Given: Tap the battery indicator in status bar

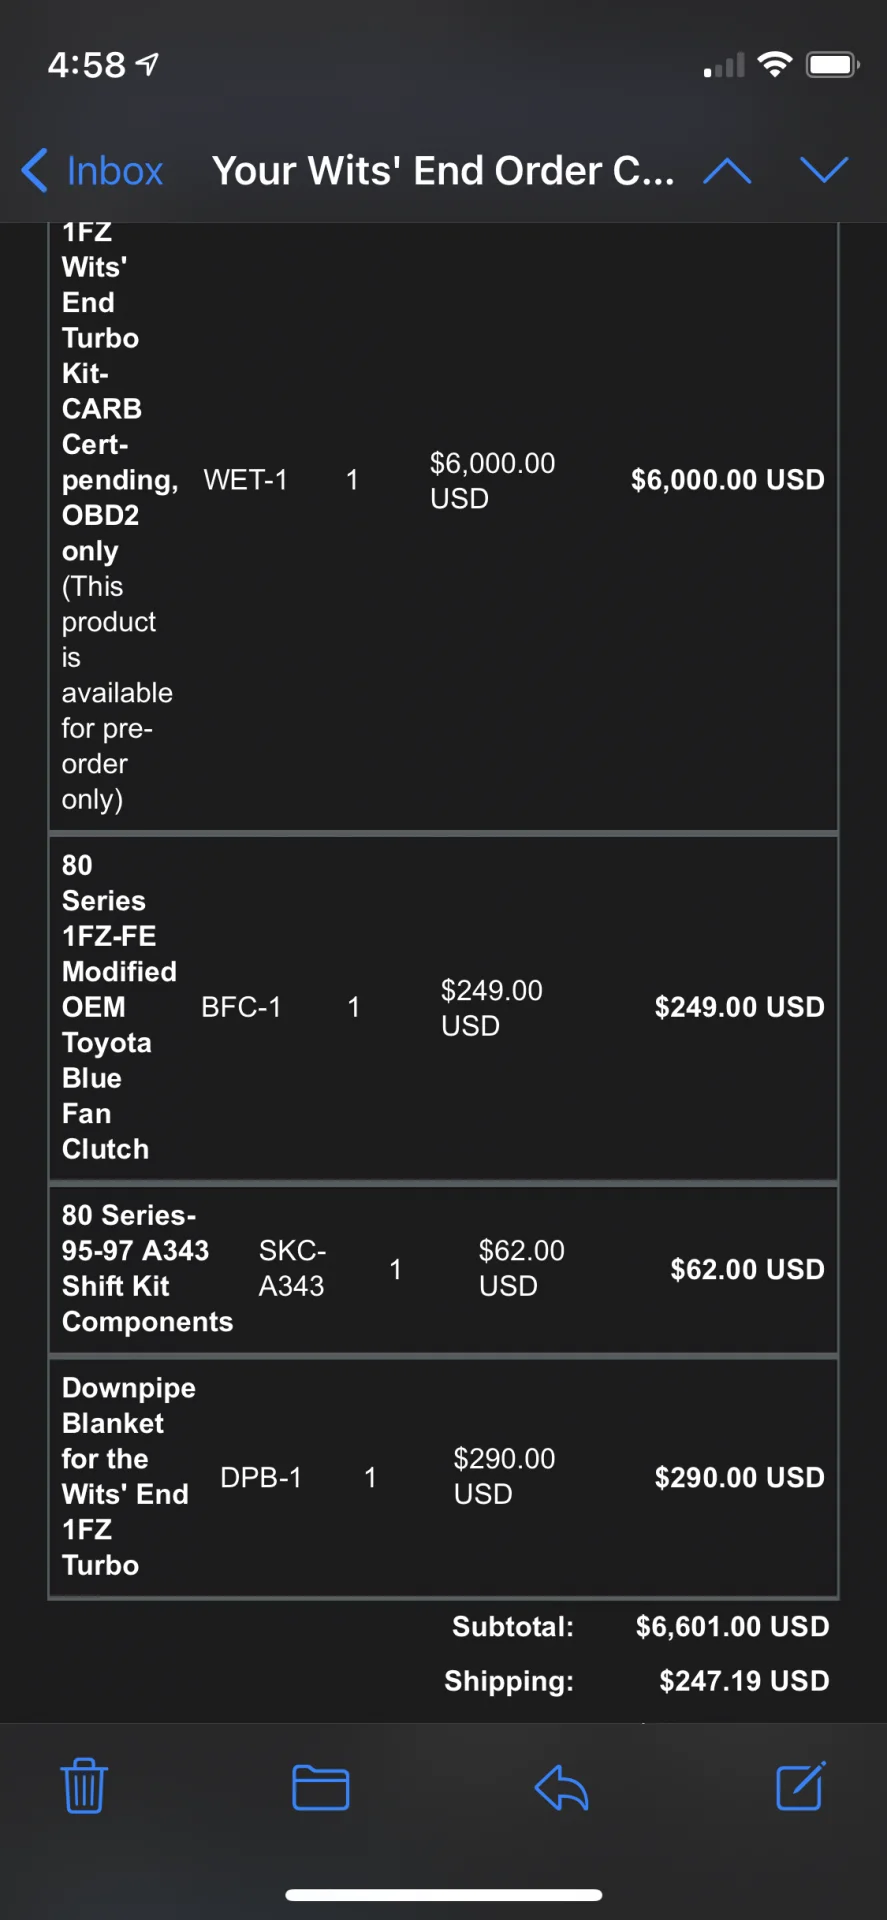Looking at the screenshot, I should (833, 65).
